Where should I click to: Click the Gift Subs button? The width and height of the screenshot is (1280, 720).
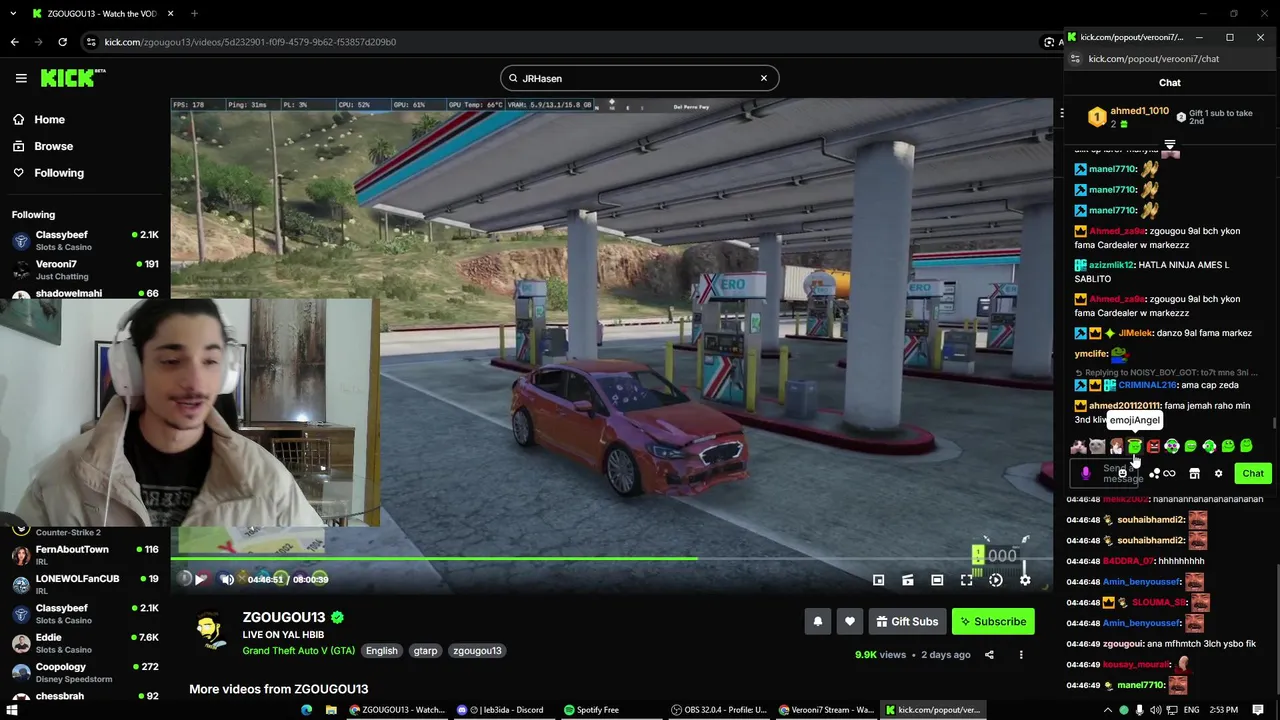point(907,621)
